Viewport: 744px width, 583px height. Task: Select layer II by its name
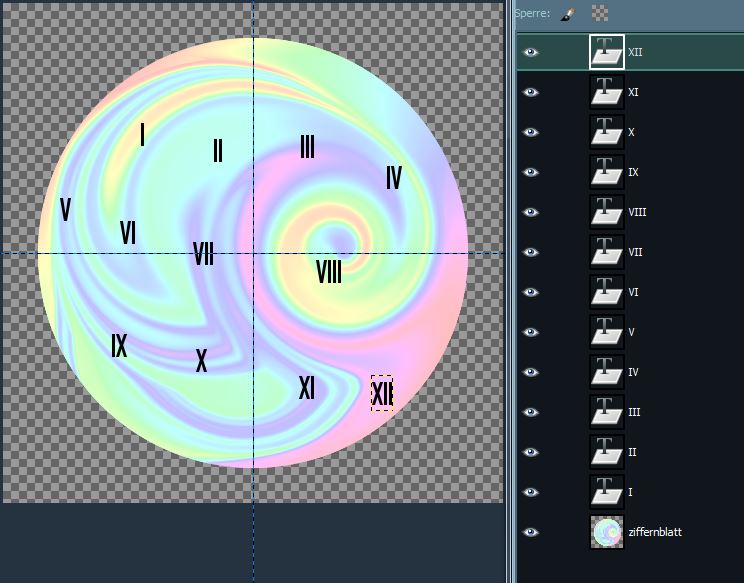[x=633, y=452]
